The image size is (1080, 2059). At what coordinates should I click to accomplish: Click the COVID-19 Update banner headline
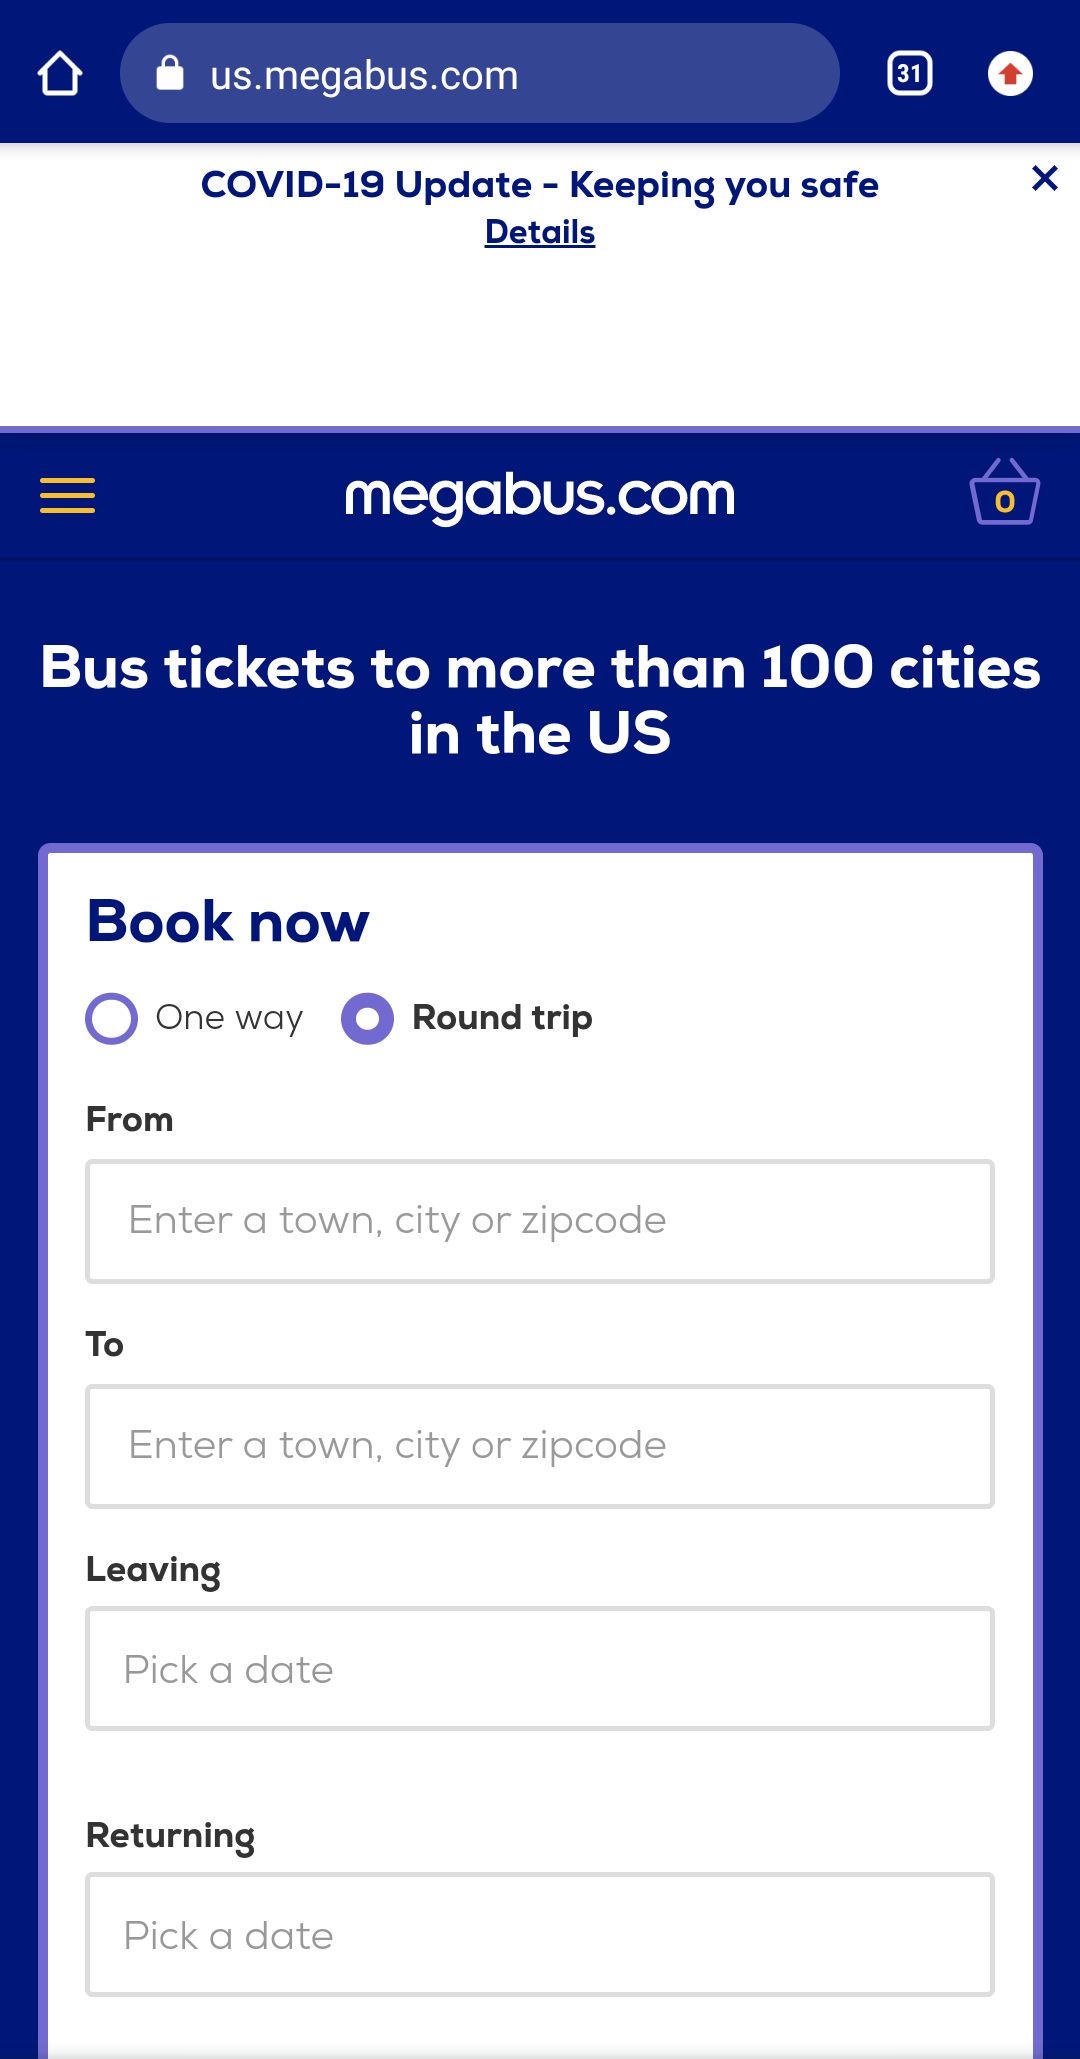click(540, 185)
